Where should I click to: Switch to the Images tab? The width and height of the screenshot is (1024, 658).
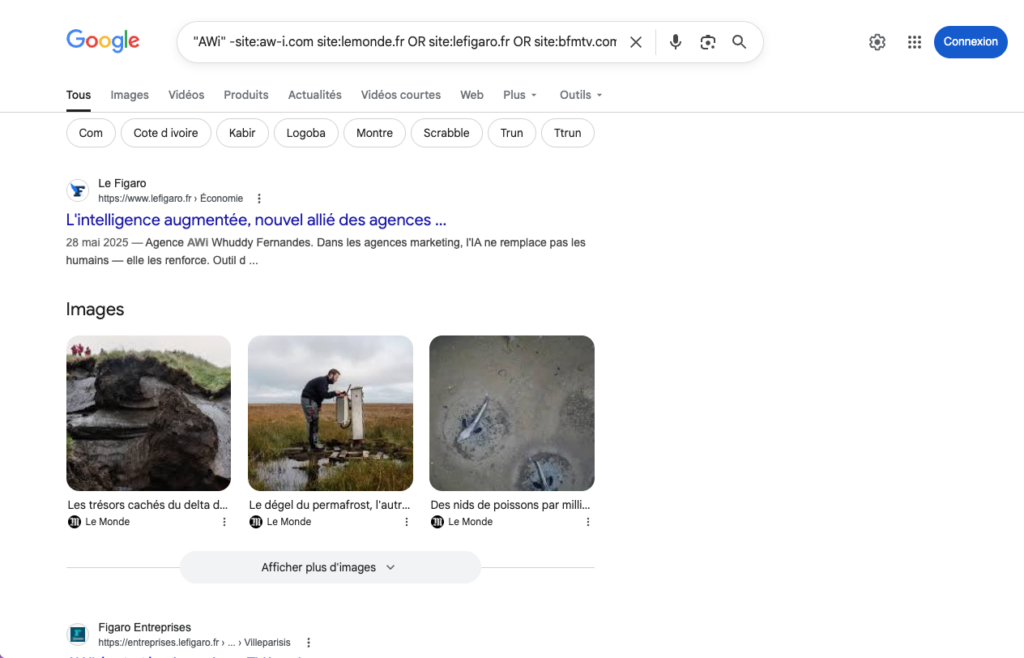click(129, 95)
